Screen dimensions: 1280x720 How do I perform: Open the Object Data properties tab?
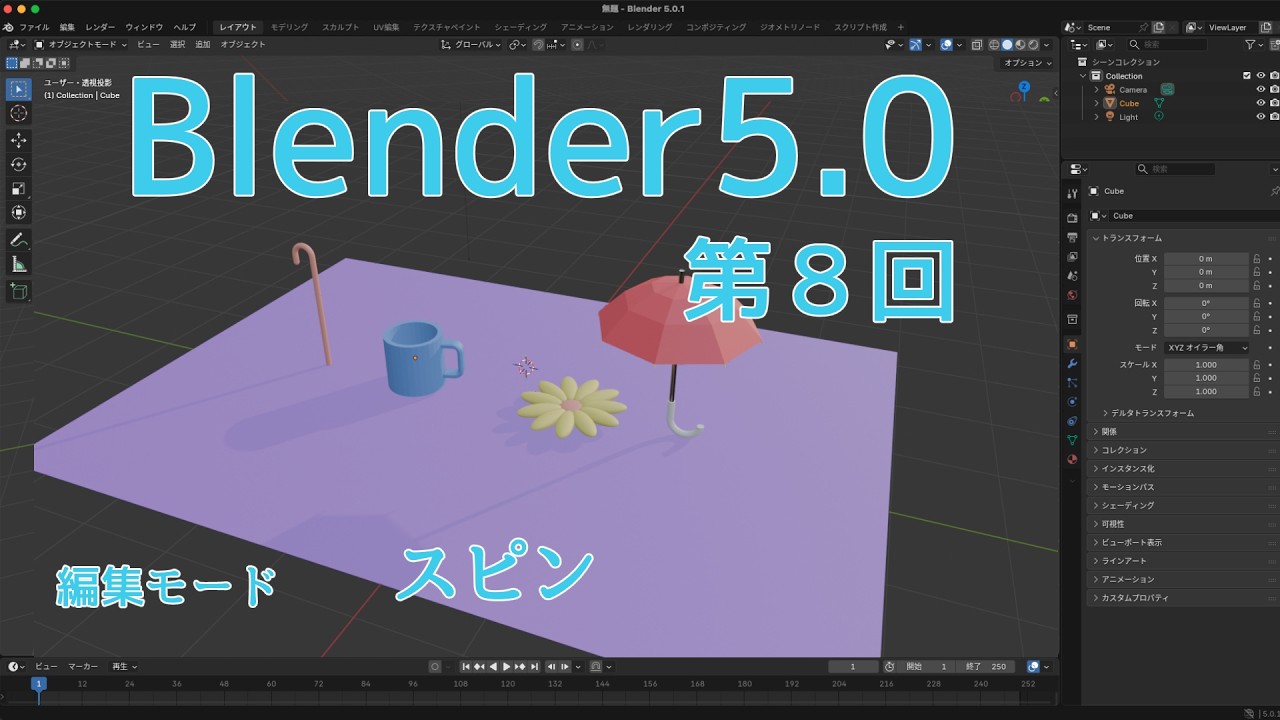[x=1072, y=440]
